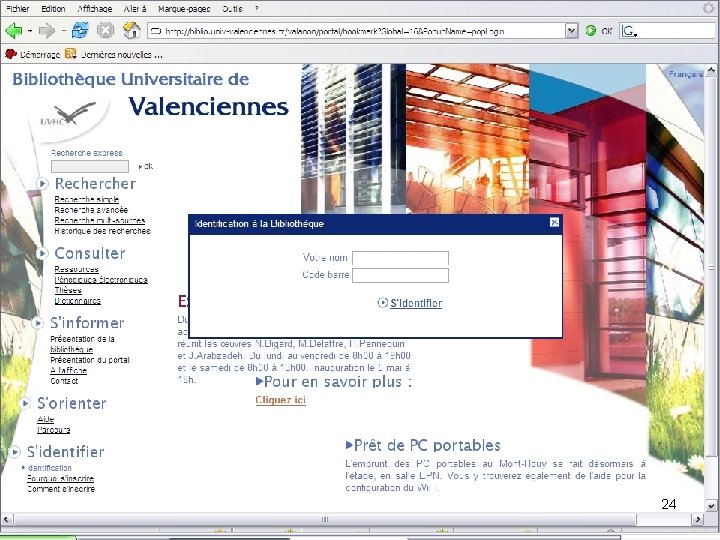Click the green Go icon beside OK
The image size is (720, 540).
(x=591, y=31)
